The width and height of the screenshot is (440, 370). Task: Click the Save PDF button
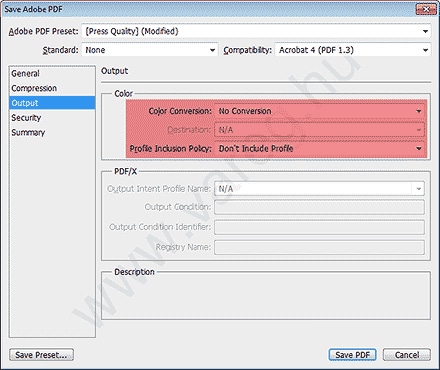coord(353,355)
